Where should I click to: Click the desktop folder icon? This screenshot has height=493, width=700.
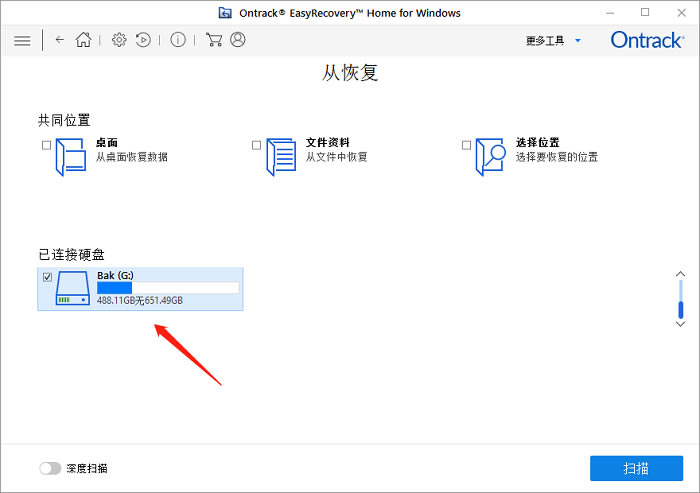tap(71, 157)
